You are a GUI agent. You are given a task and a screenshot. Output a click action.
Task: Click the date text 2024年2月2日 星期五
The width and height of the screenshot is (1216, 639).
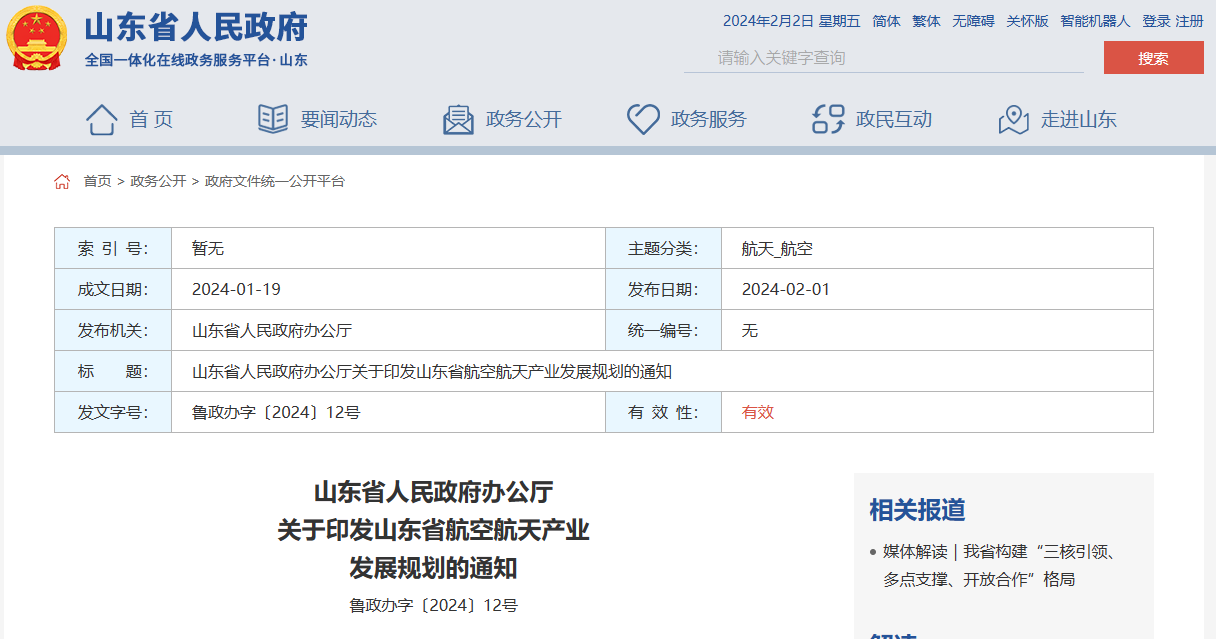tap(791, 21)
